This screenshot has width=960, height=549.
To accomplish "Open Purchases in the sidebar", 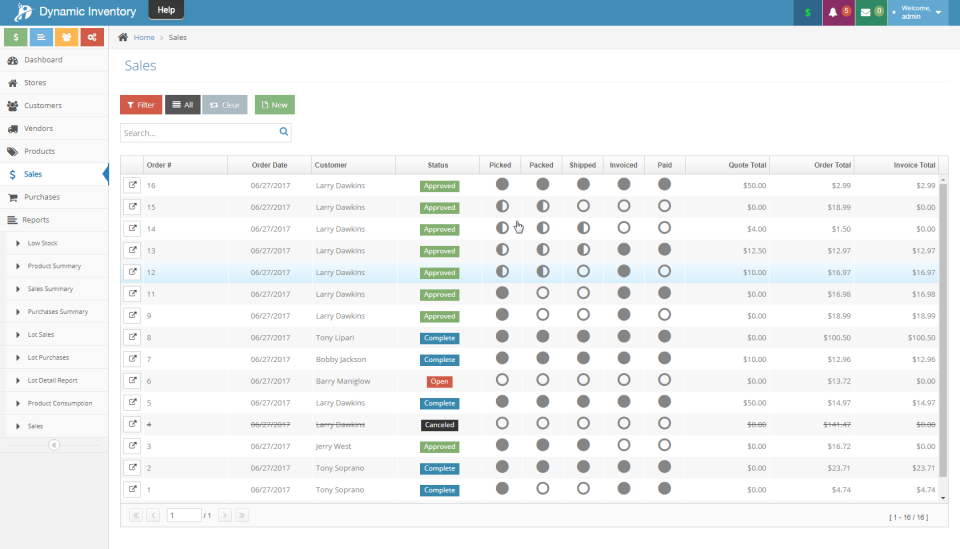I will tap(54, 197).
